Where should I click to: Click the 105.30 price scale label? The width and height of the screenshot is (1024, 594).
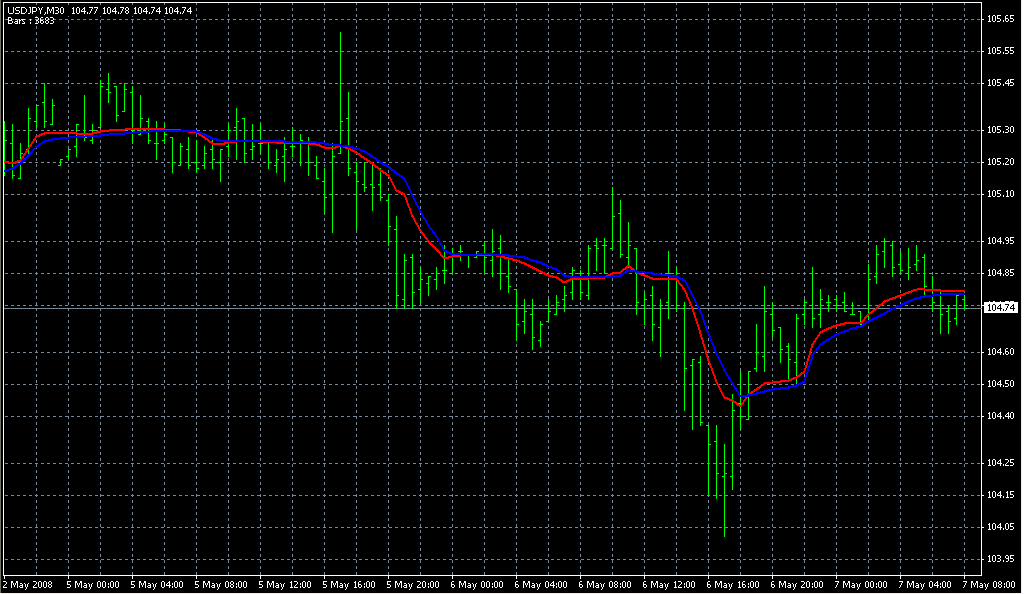click(x=1000, y=130)
